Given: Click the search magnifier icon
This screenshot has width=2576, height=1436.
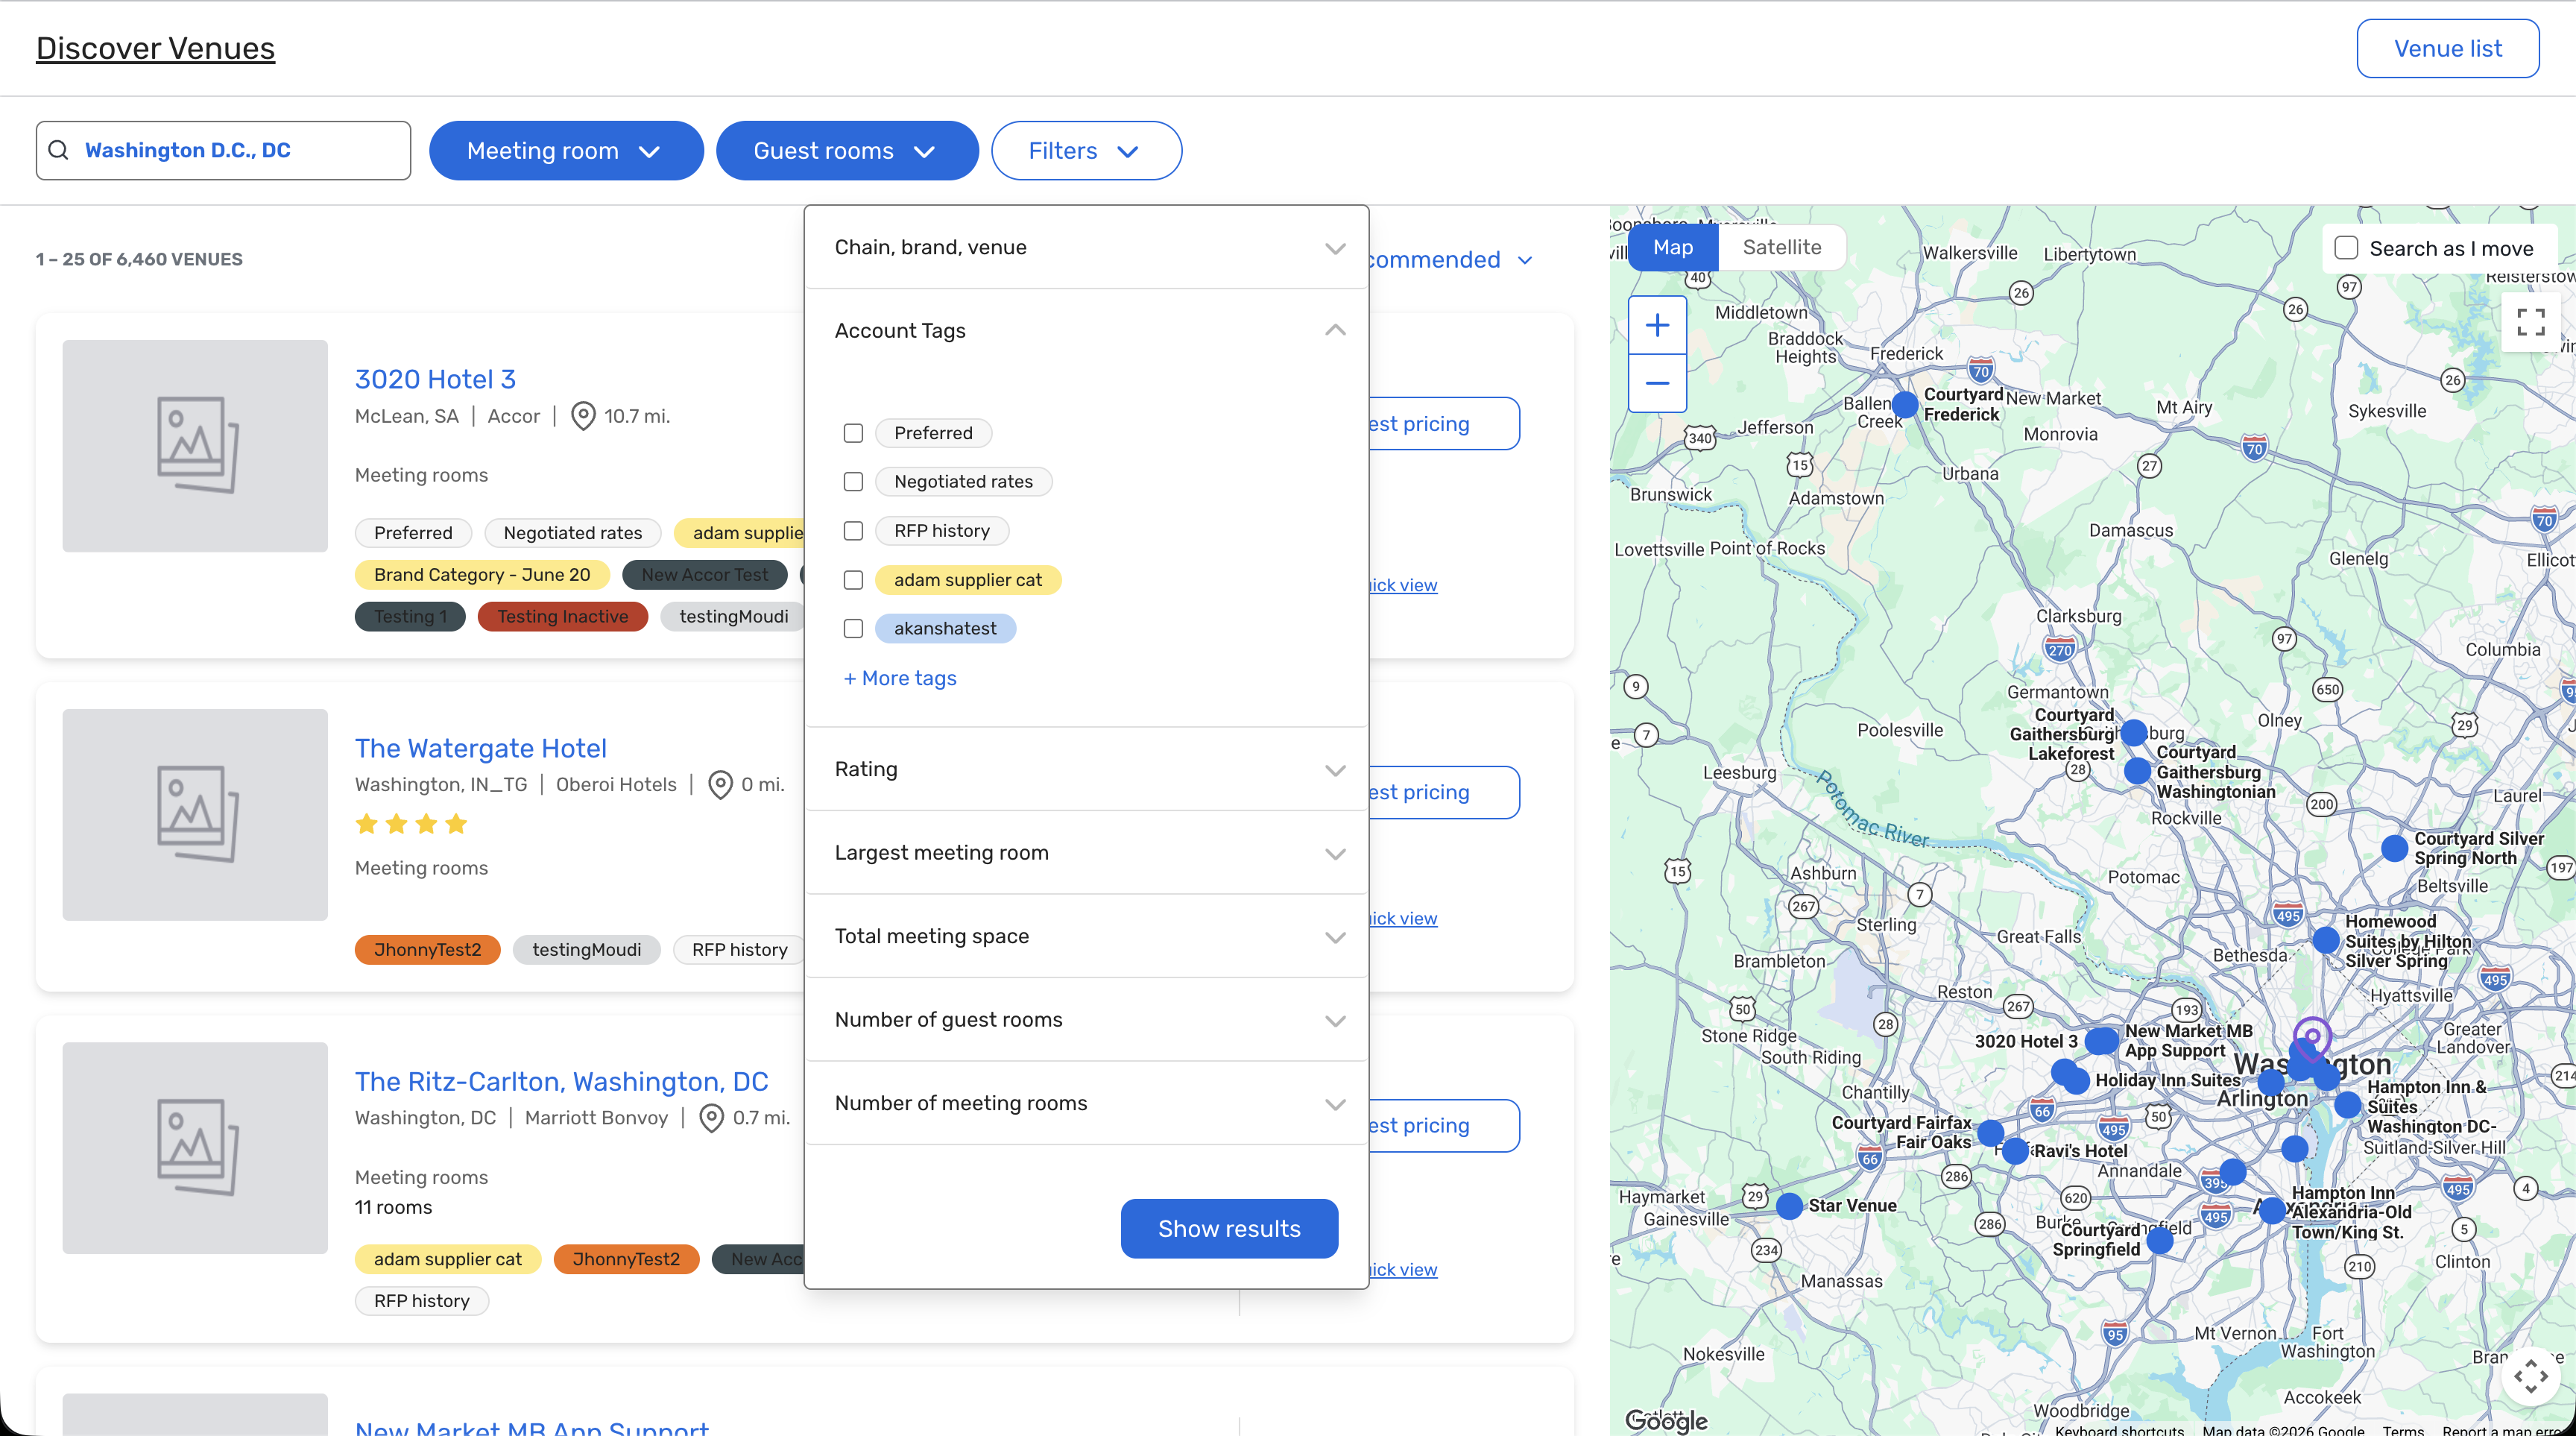Looking at the screenshot, I should pyautogui.click(x=59, y=150).
